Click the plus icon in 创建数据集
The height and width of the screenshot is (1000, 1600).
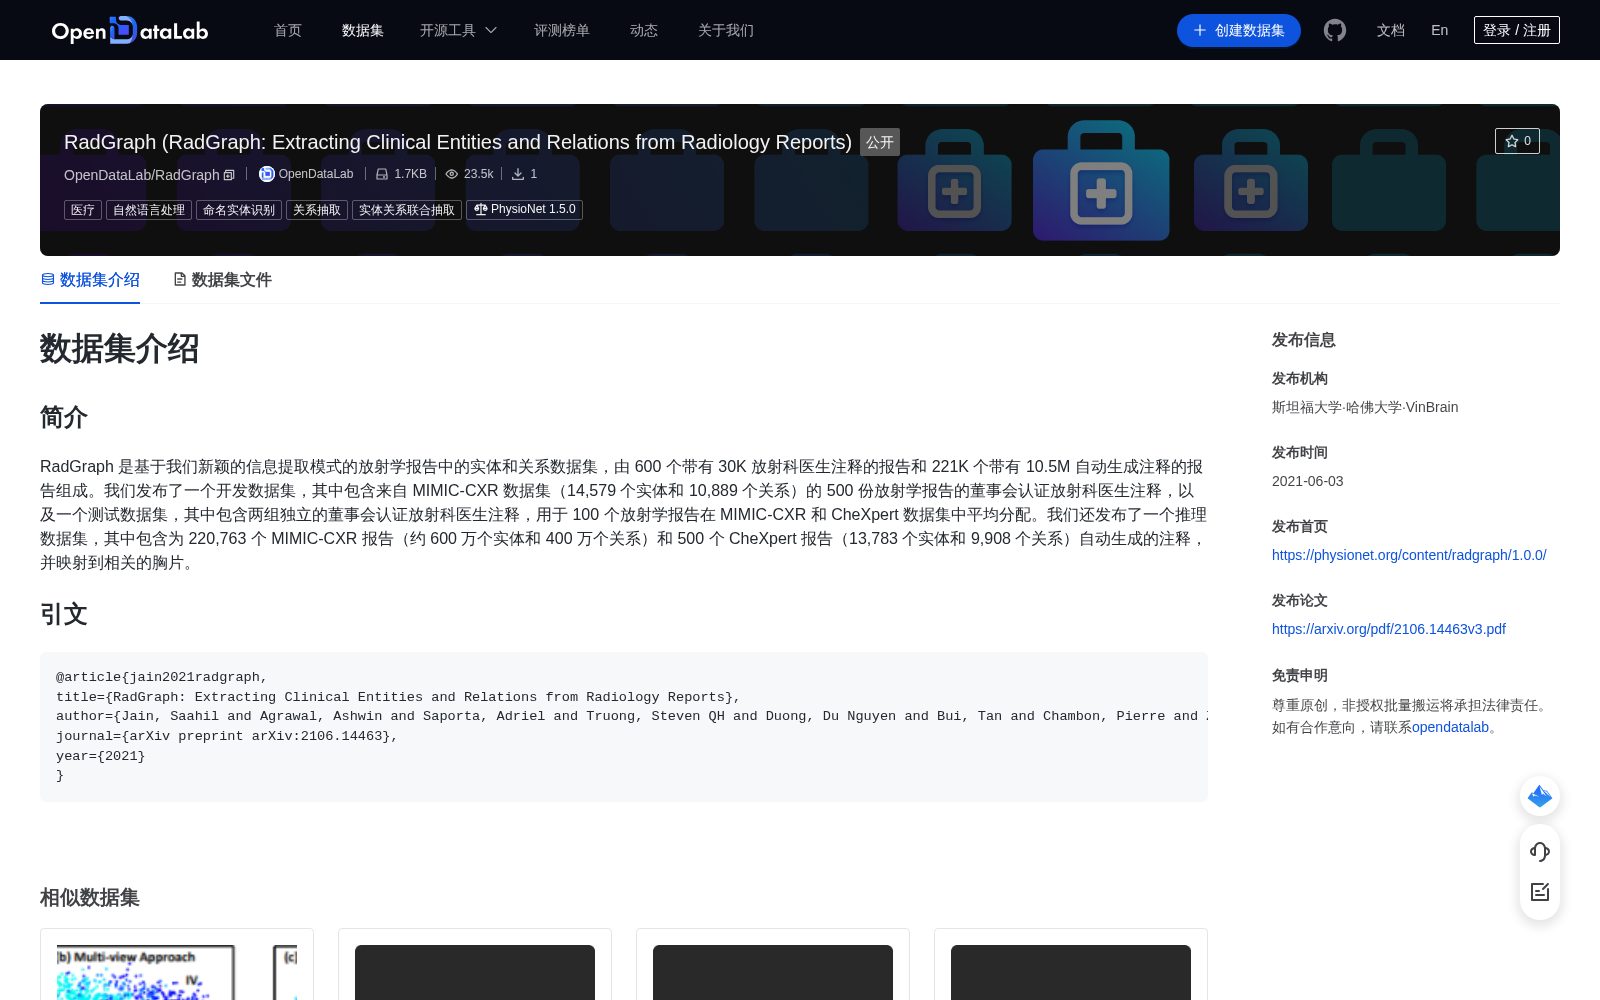(1200, 30)
